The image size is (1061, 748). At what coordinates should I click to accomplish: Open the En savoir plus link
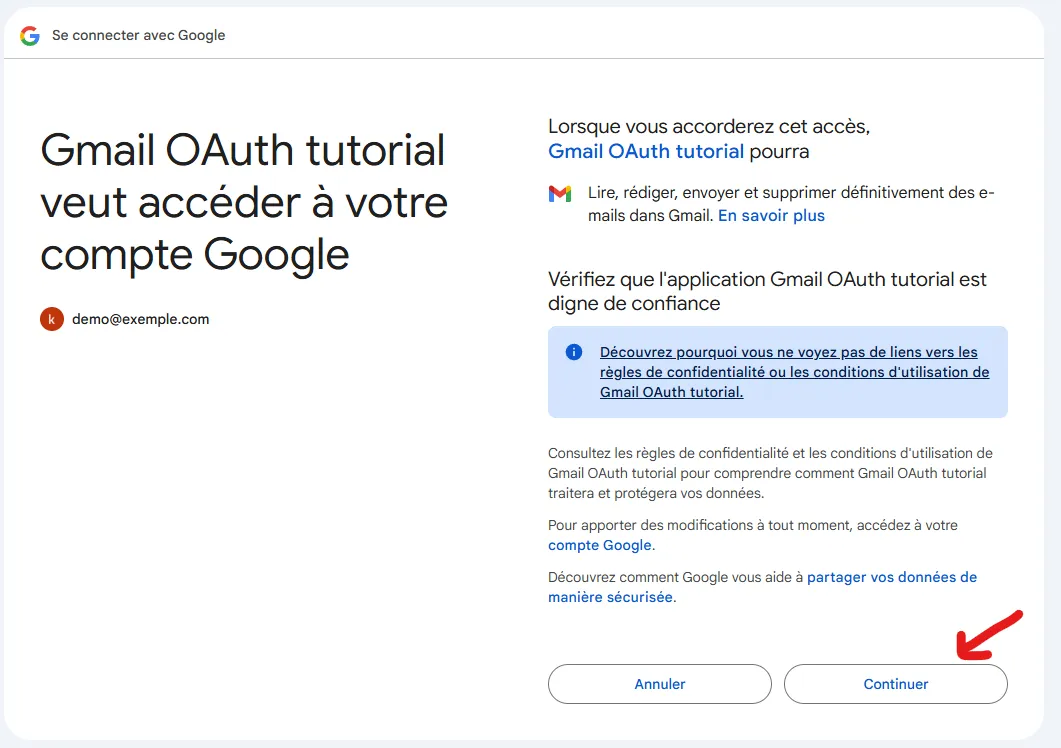tap(771, 215)
